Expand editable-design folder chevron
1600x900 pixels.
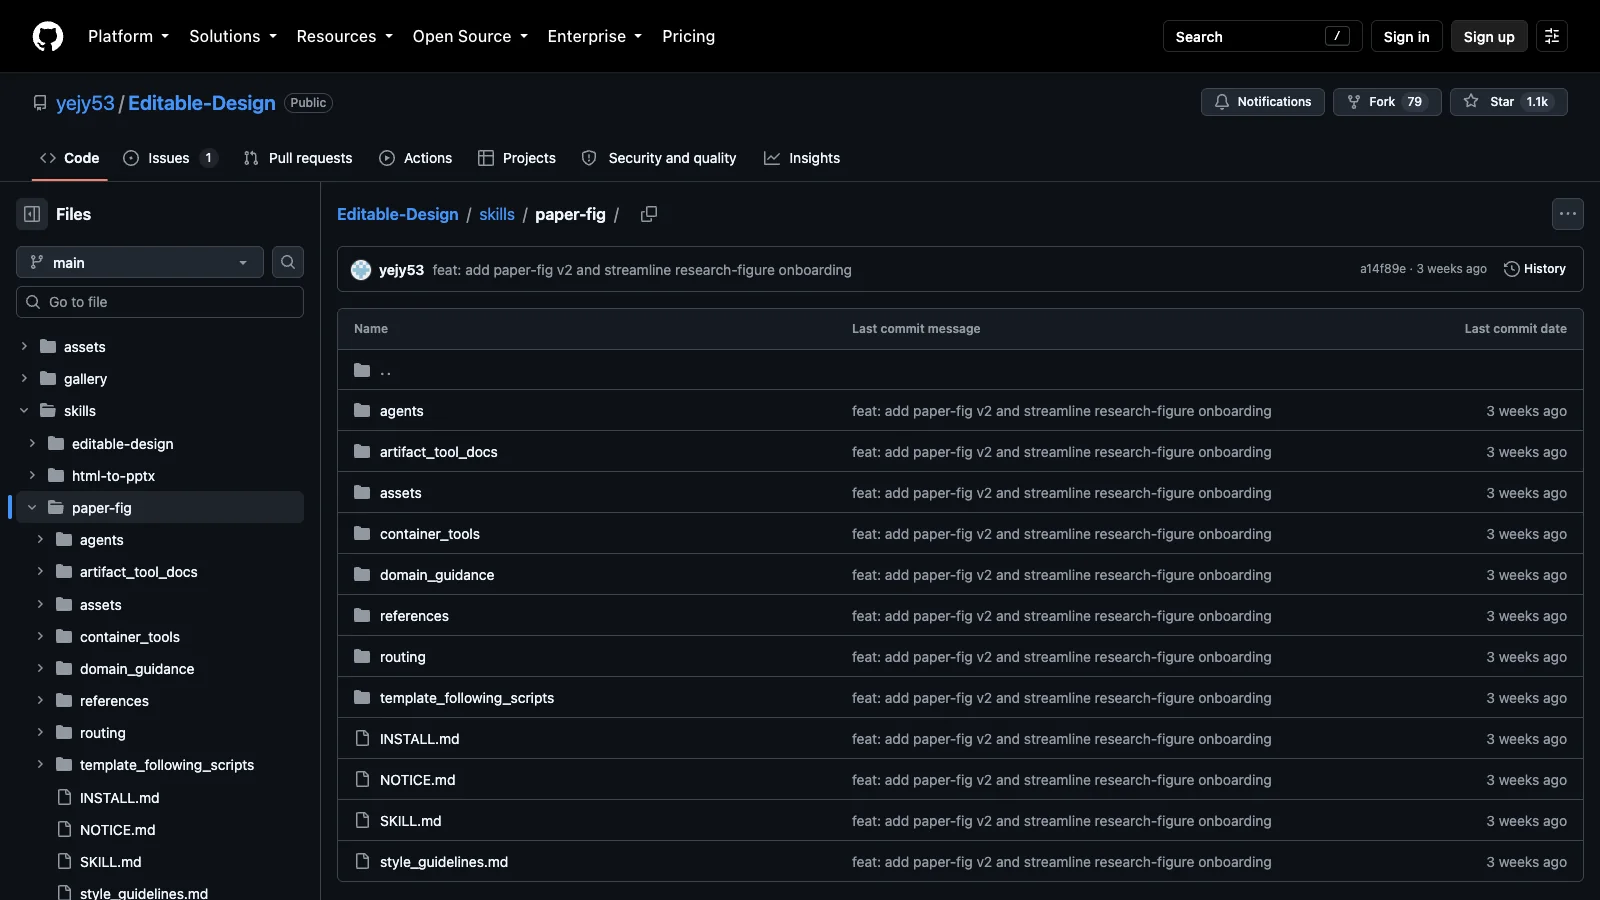coord(32,444)
